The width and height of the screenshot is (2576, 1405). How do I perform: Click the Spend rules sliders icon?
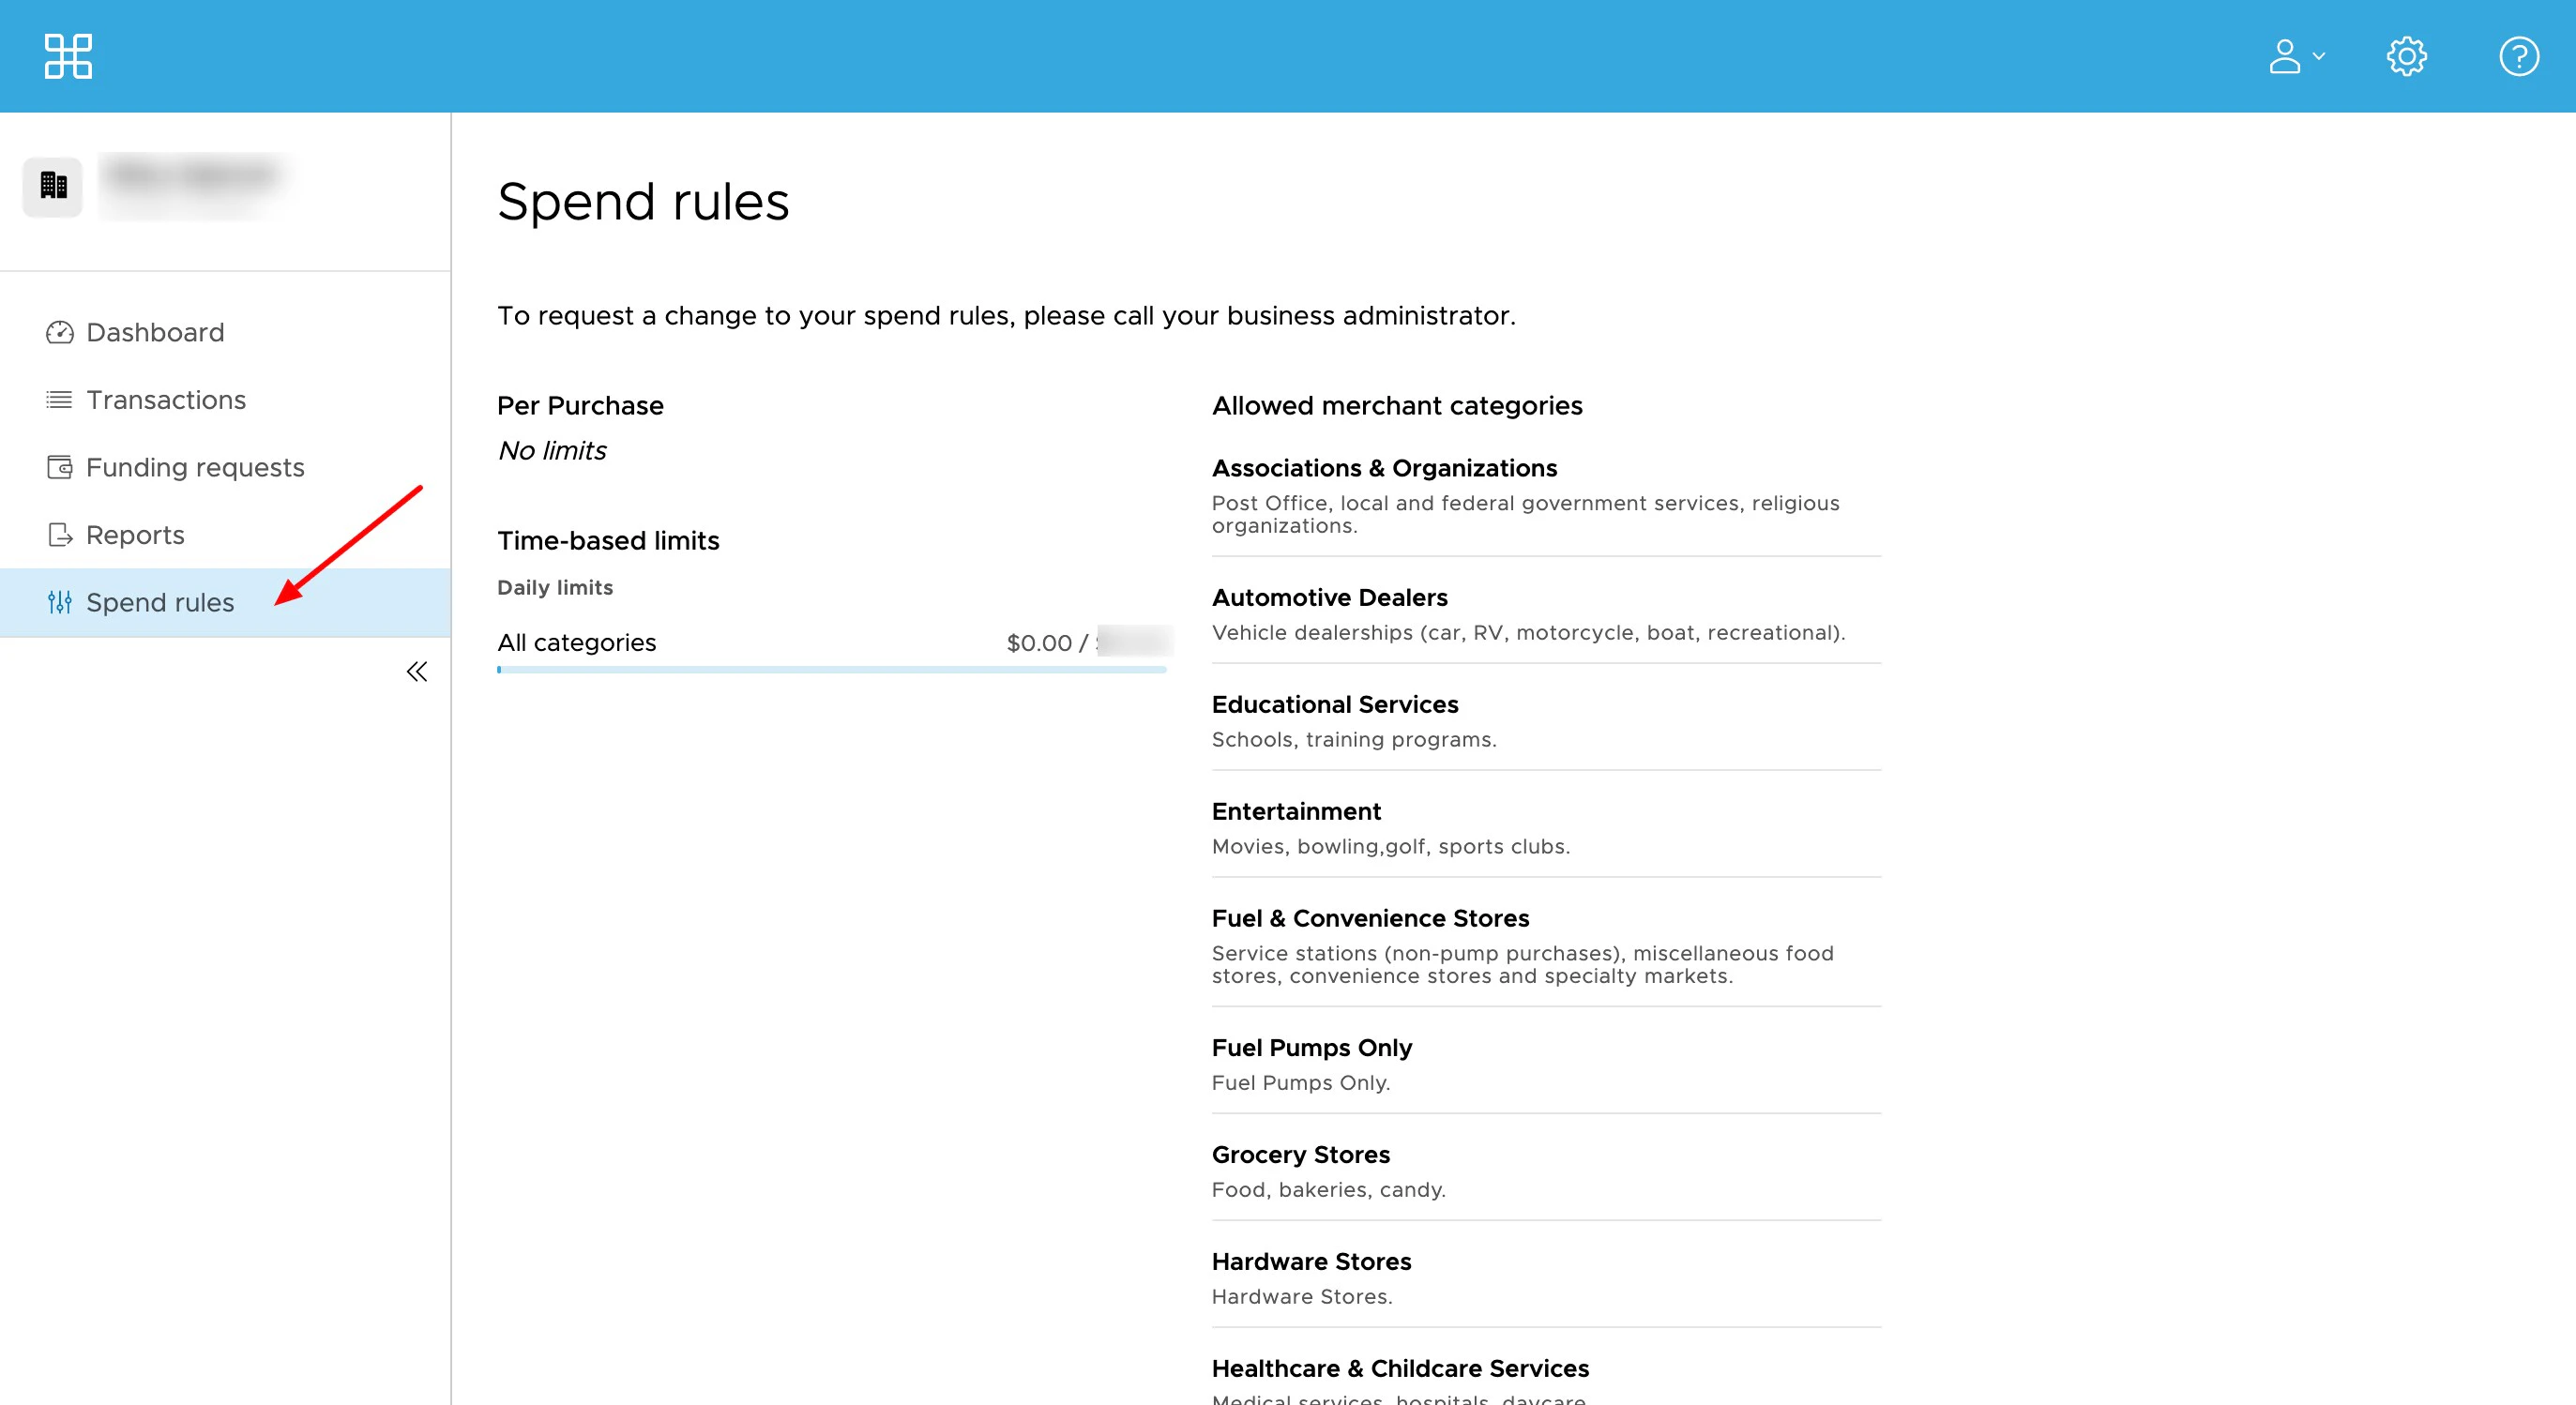point(59,602)
